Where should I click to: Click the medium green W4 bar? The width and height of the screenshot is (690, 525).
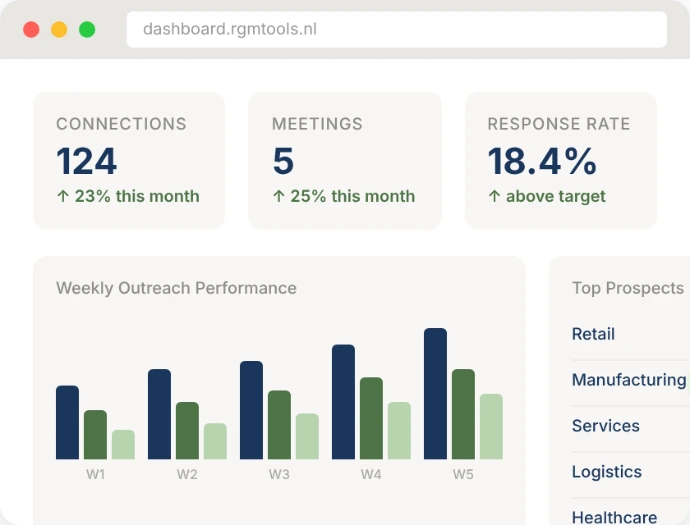(371, 418)
